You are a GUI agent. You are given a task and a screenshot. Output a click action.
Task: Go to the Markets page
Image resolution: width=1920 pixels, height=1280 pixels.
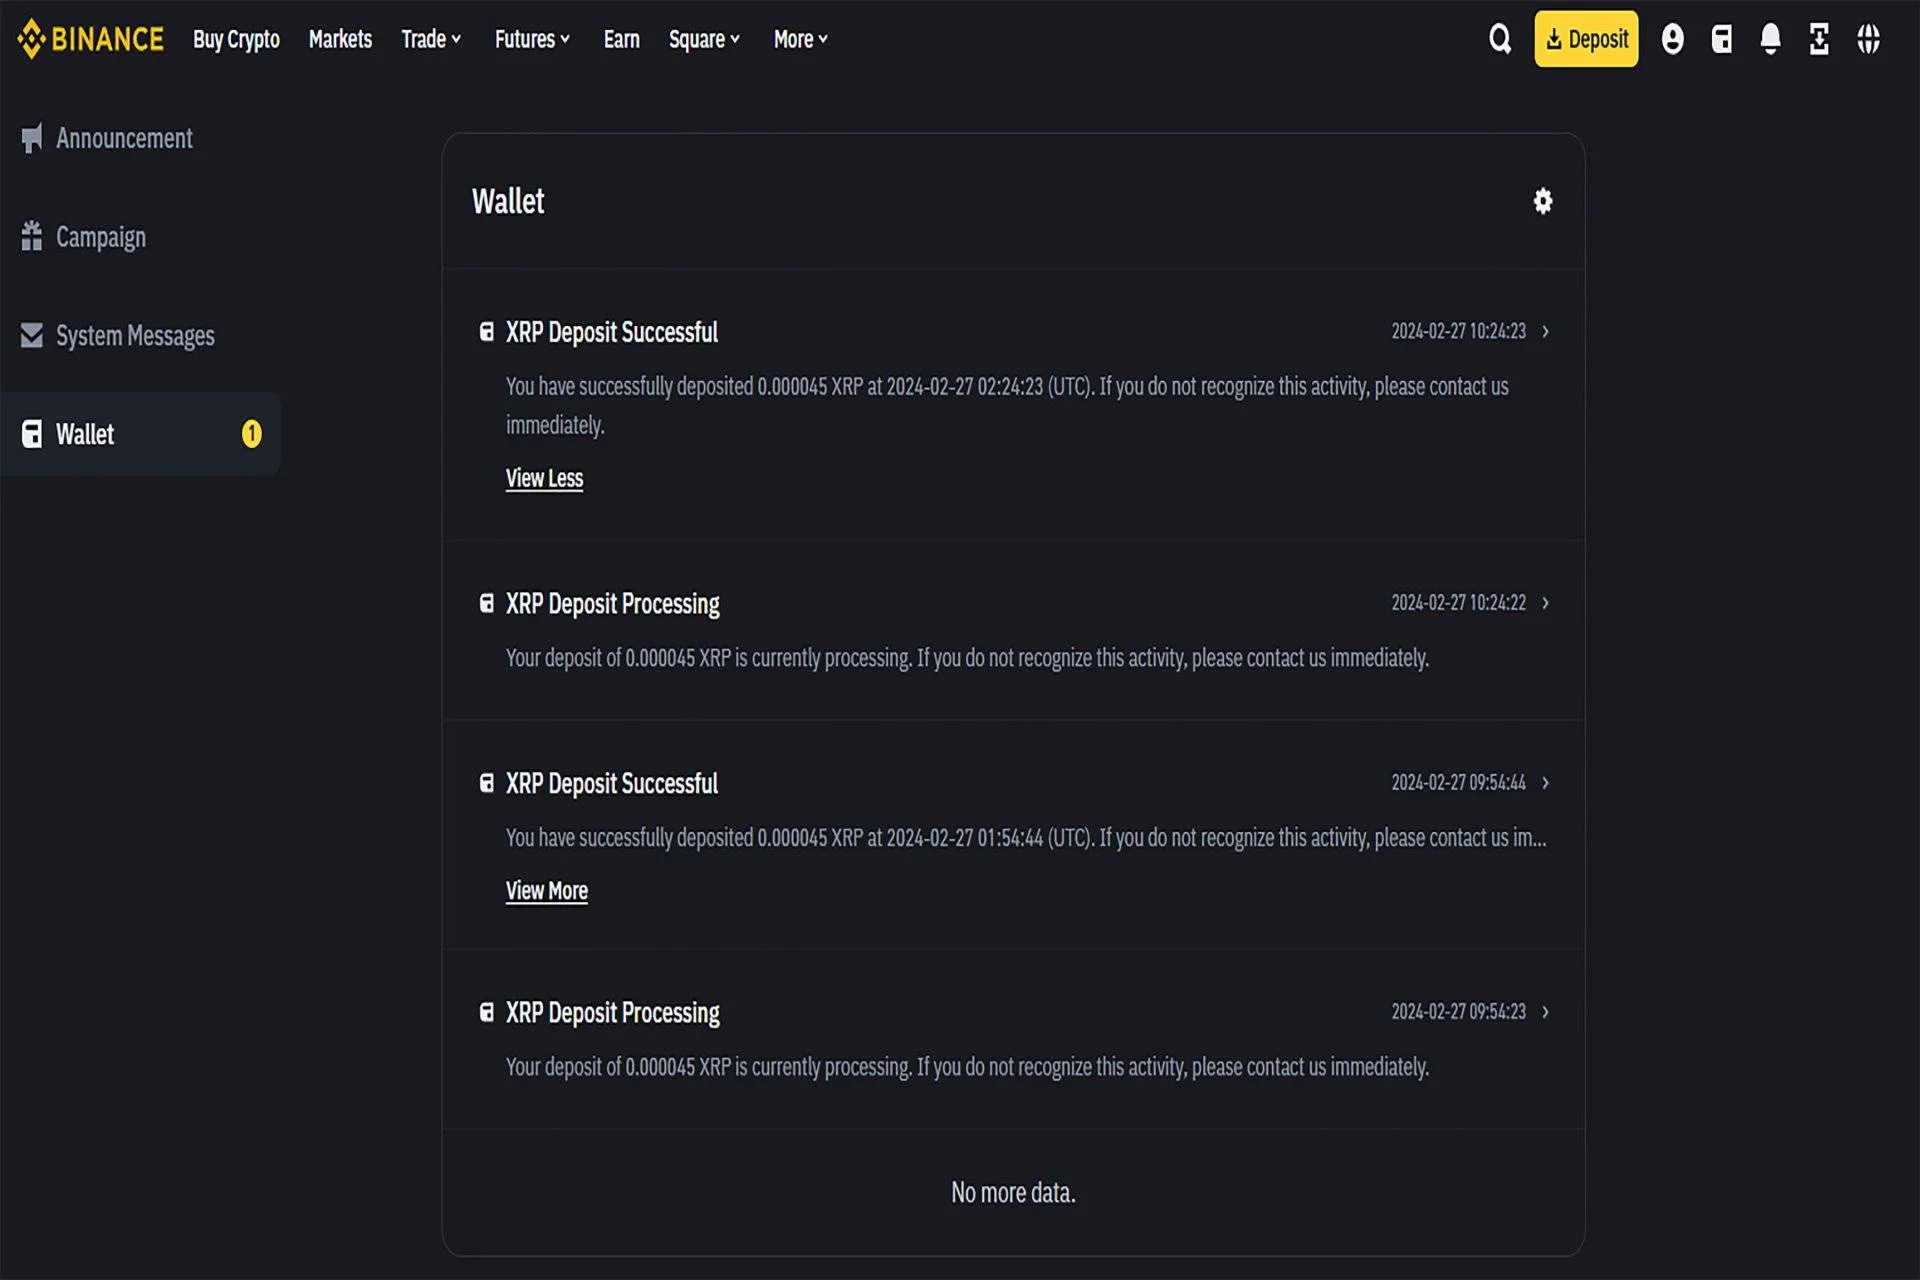(x=340, y=39)
